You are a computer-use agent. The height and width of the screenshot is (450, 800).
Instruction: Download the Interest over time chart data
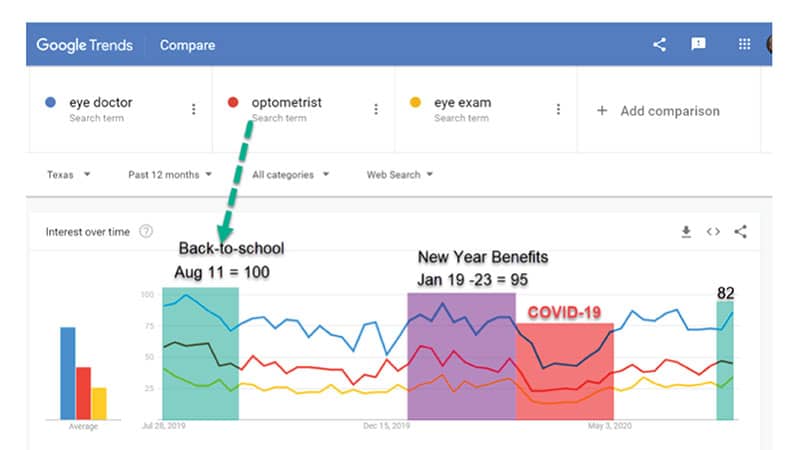click(x=686, y=232)
